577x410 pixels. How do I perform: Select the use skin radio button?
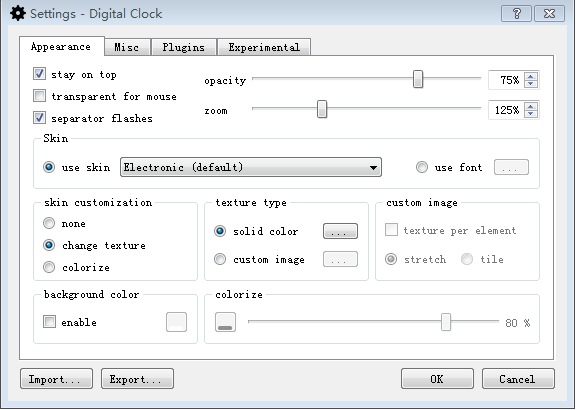49,167
